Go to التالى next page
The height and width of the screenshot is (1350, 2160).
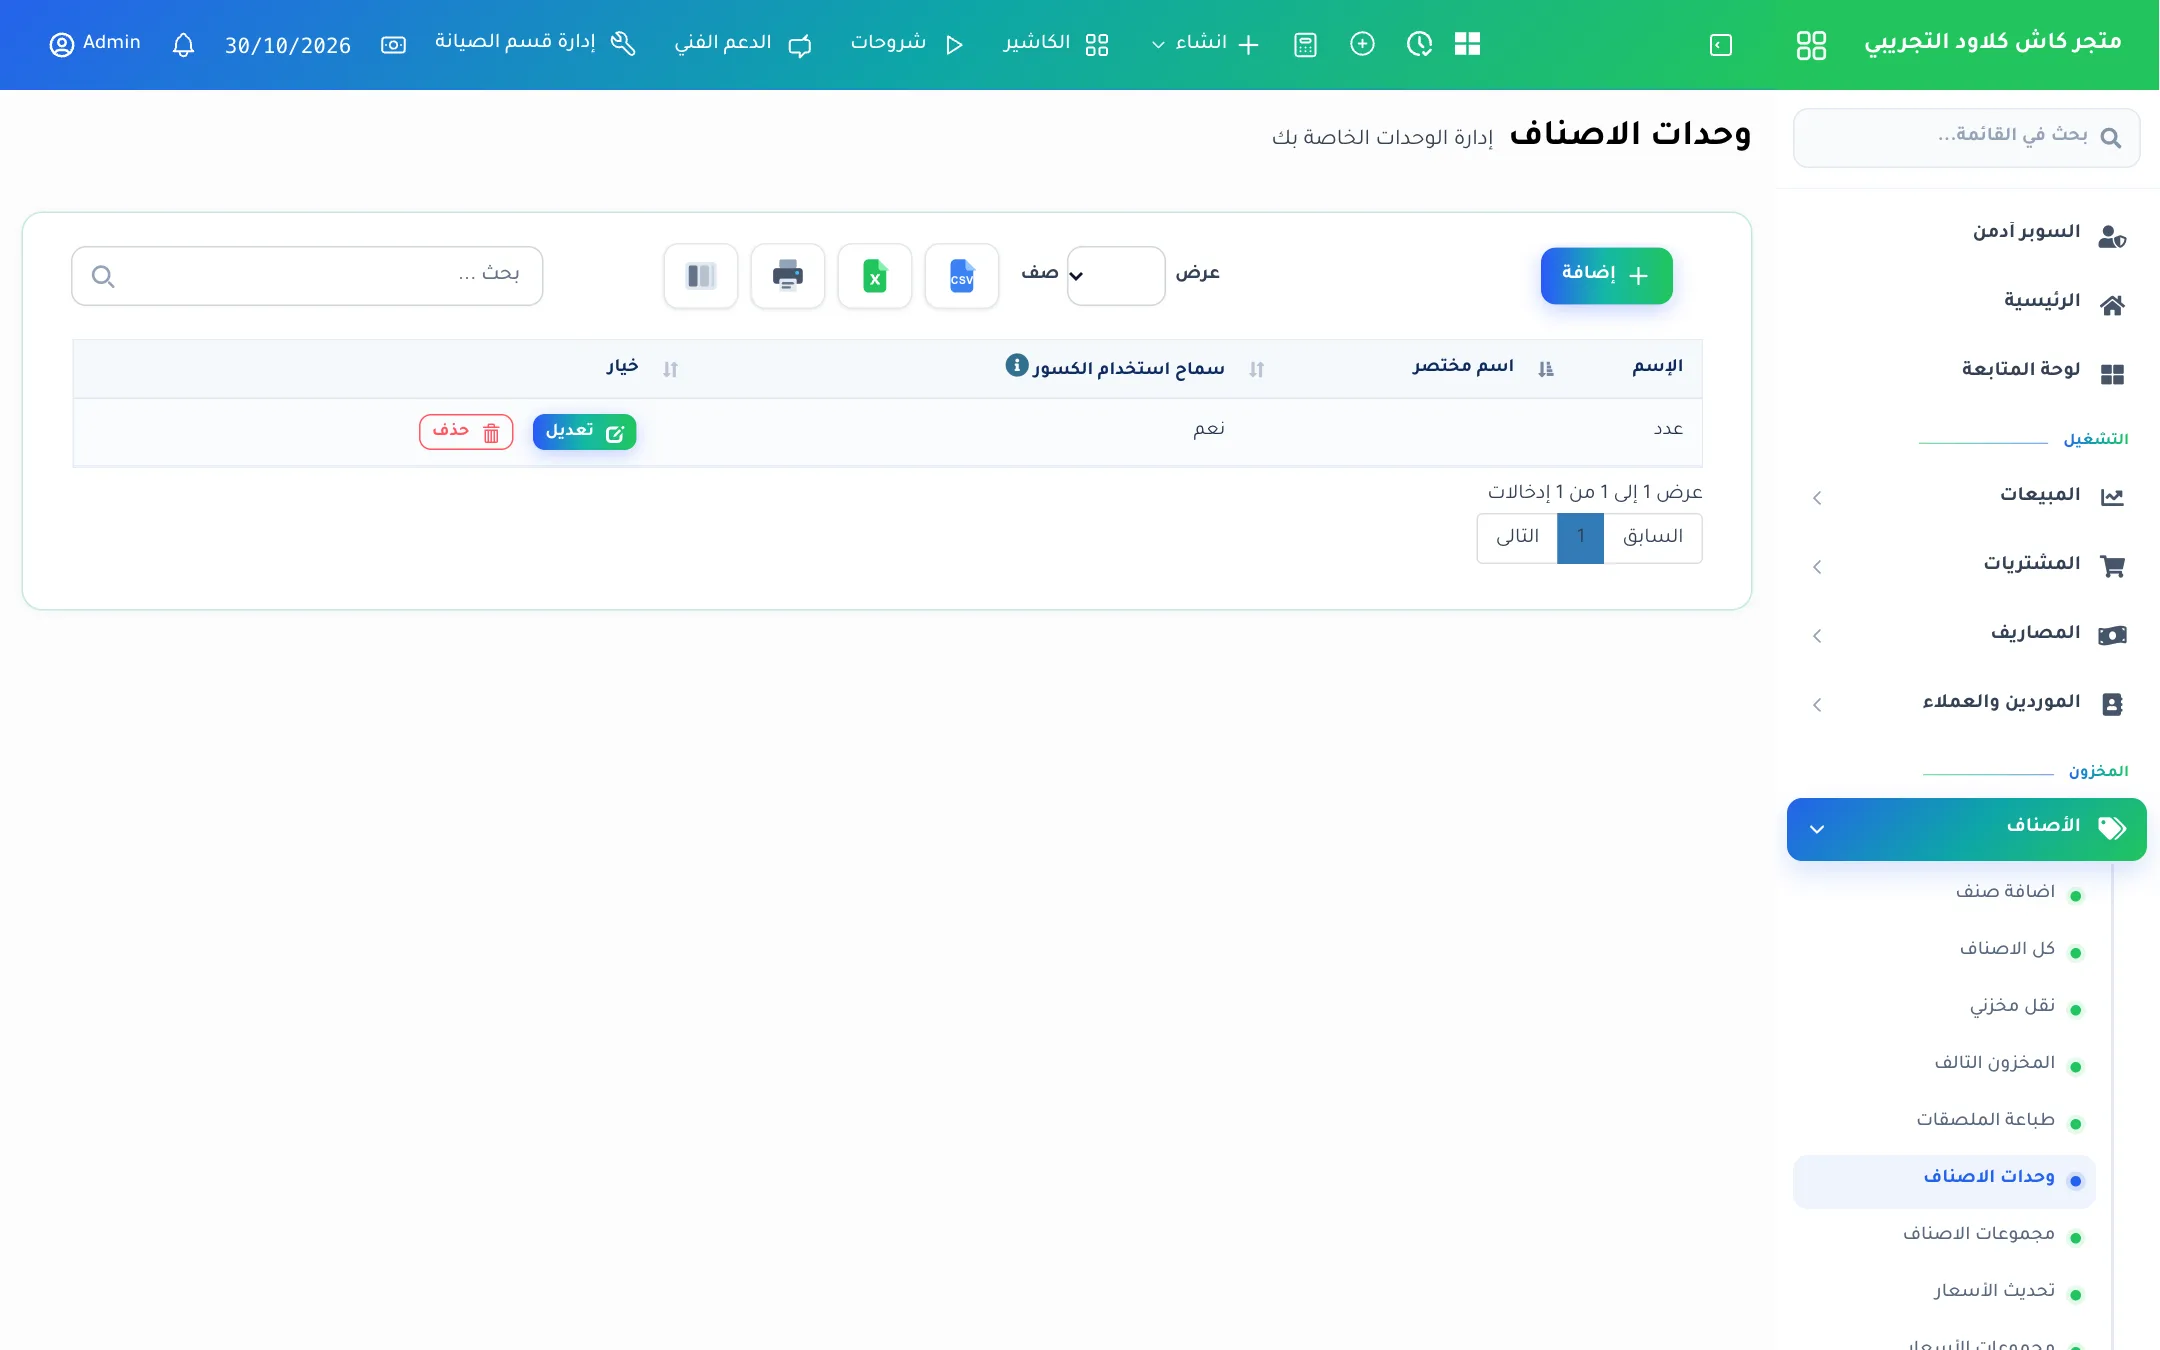pyautogui.click(x=1517, y=538)
